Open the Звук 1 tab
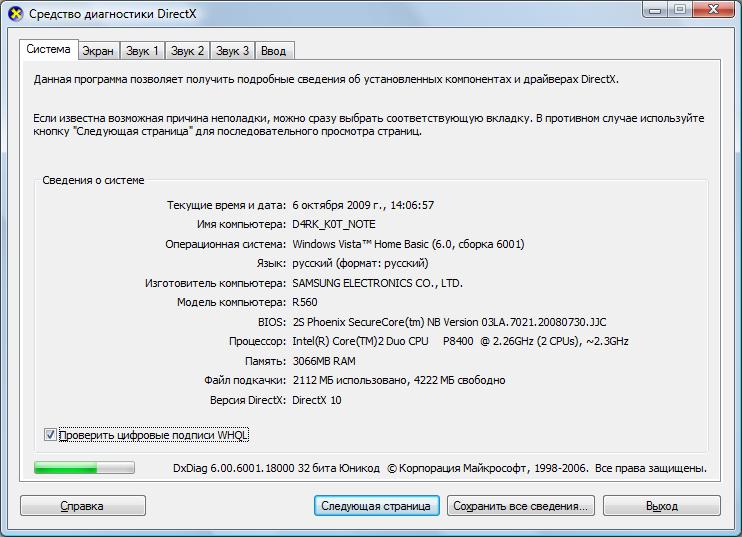The image size is (742, 537). click(x=142, y=51)
